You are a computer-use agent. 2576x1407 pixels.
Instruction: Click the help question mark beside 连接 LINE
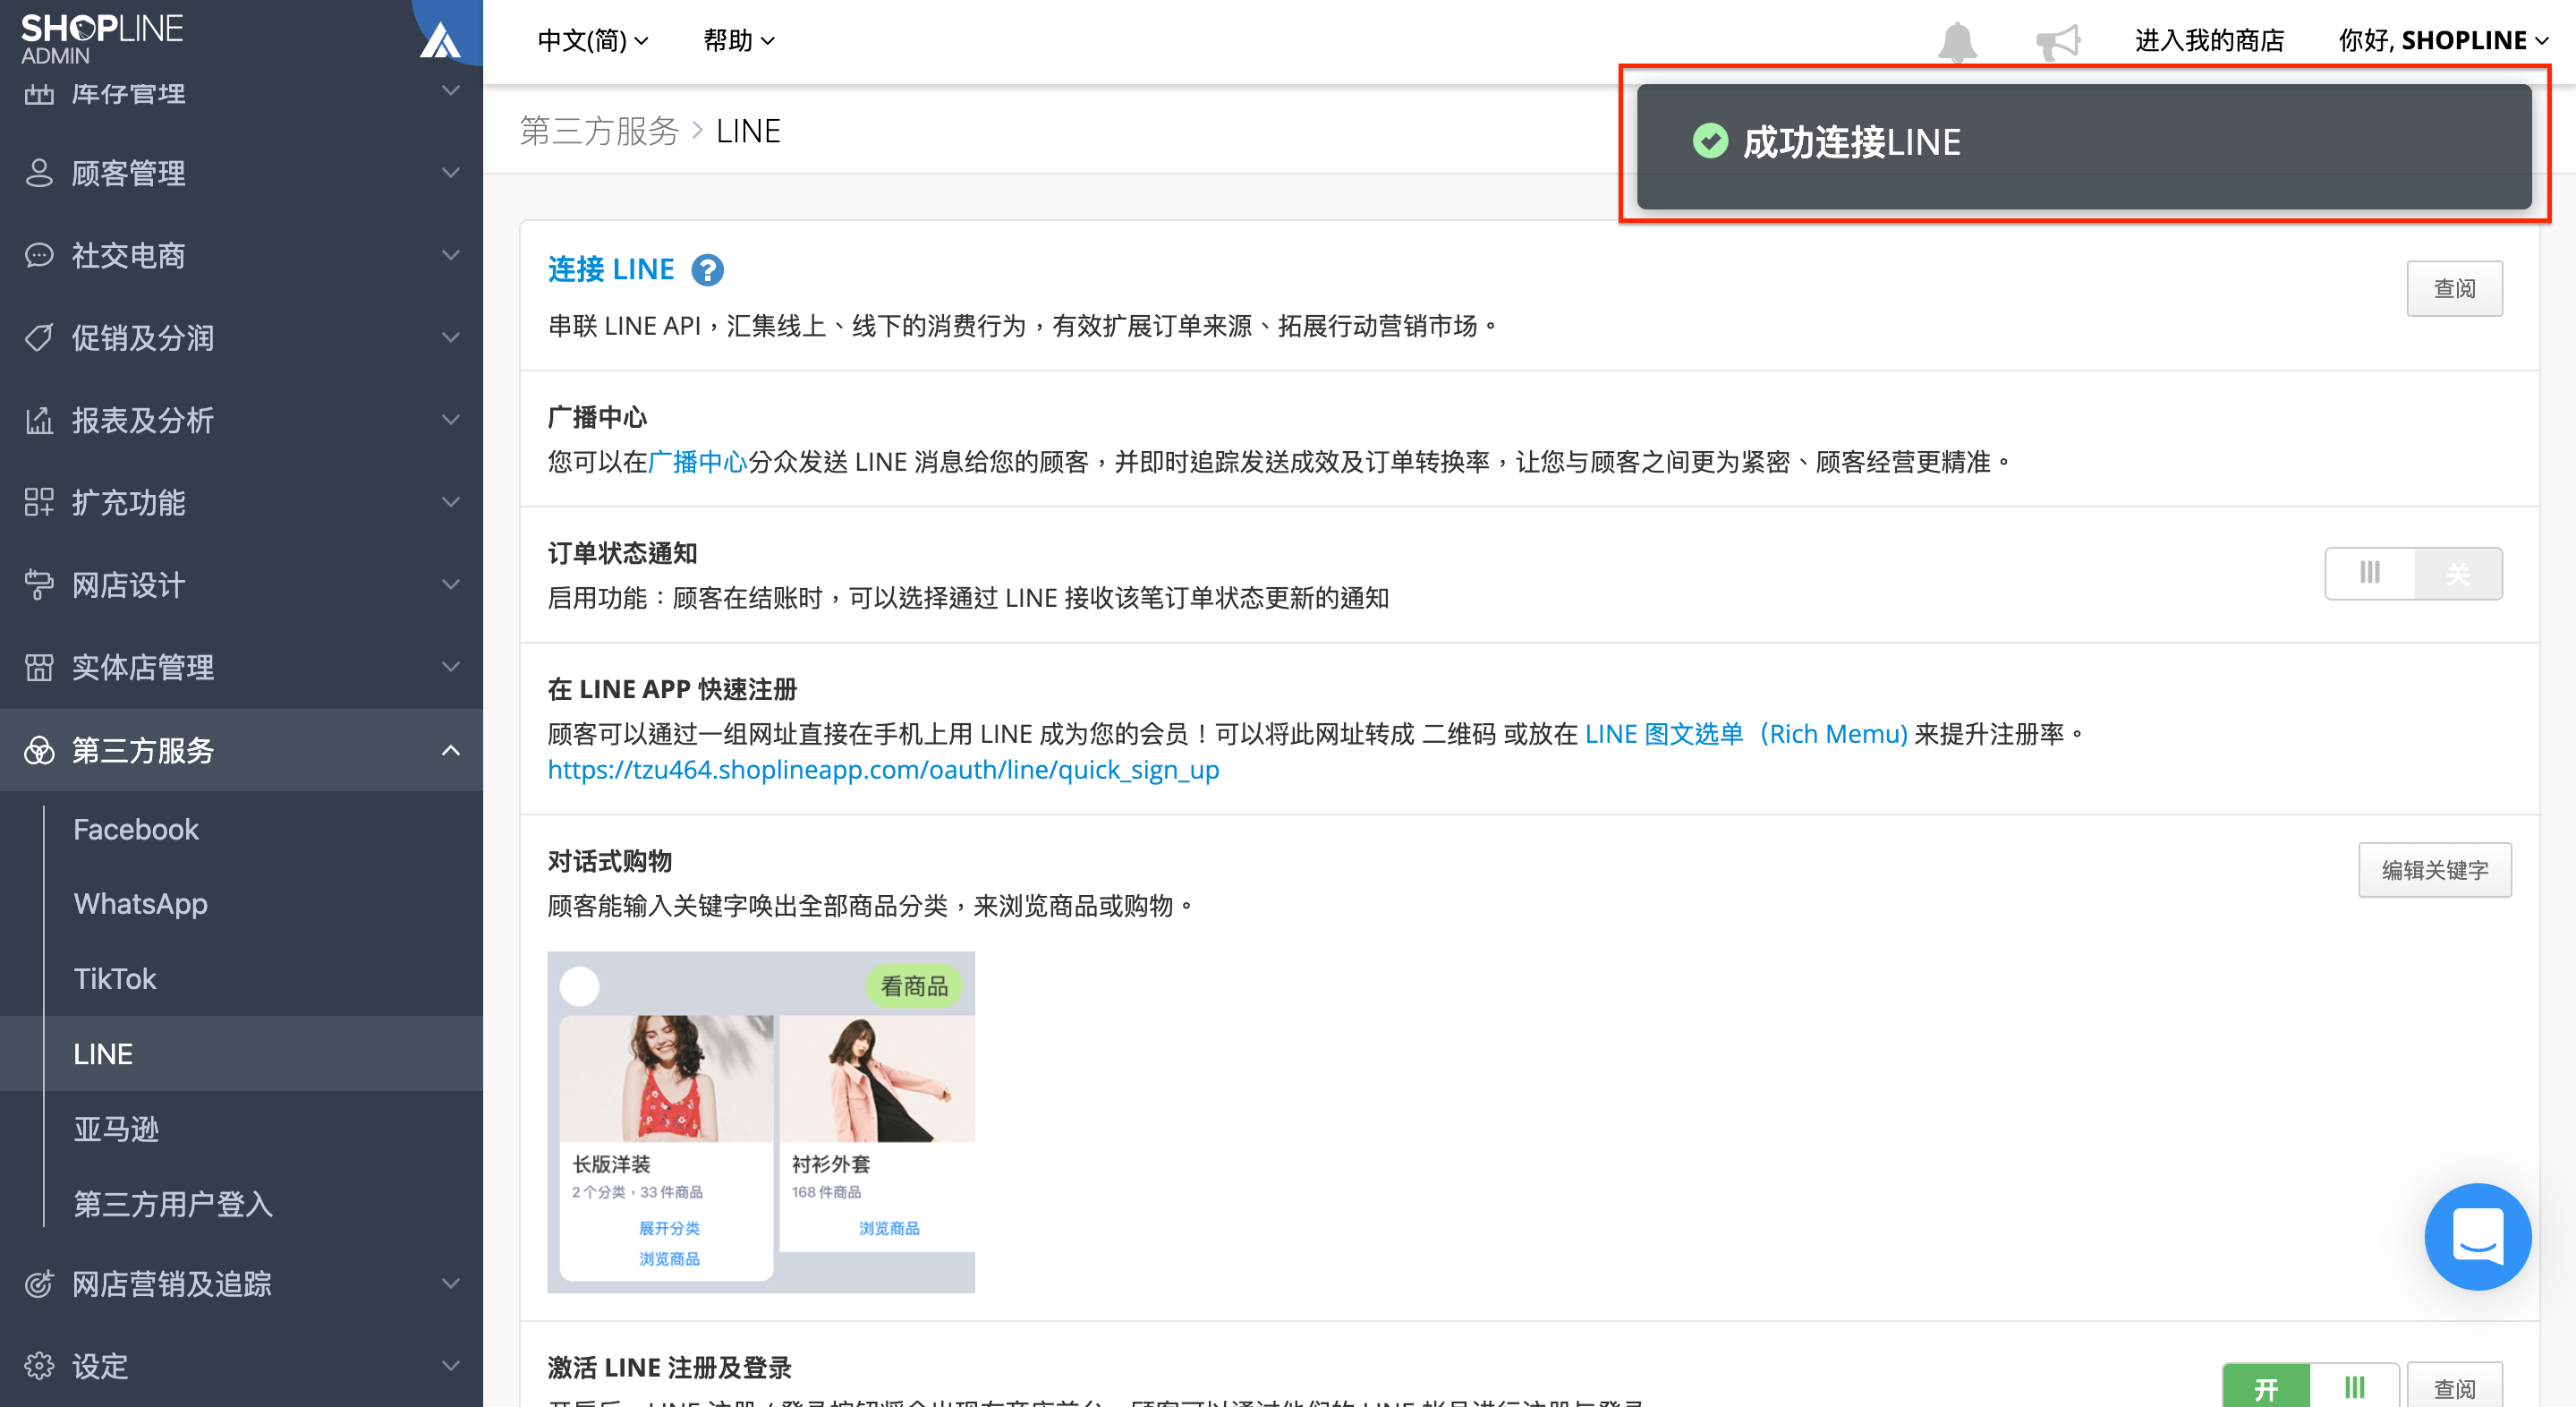pos(707,270)
